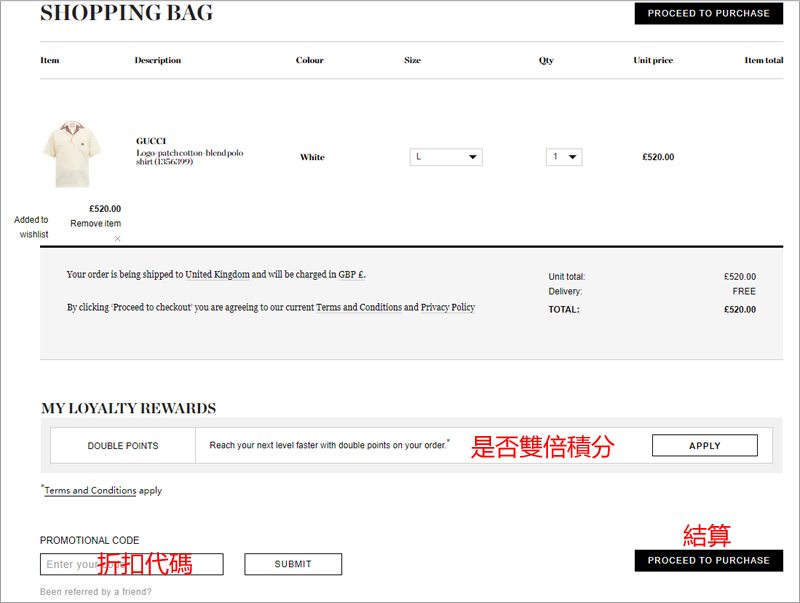
Task: Click the GBP £ currency link
Action: pyautogui.click(x=351, y=275)
